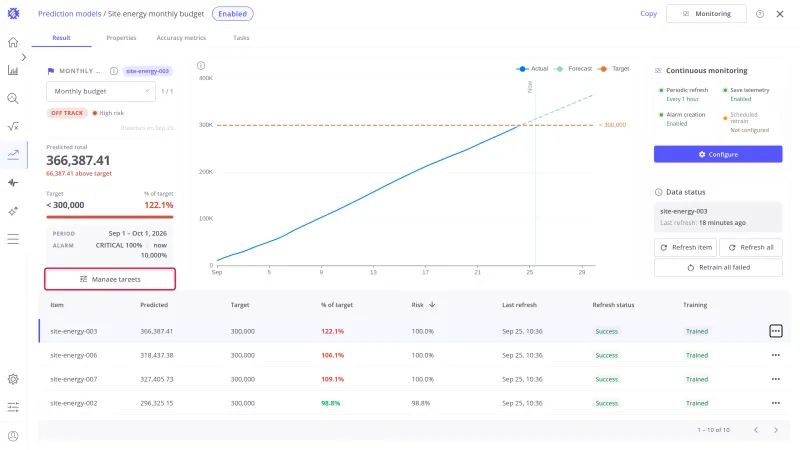This screenshot has width=800, height=450.
Task: Open the settings gear sidebar icon
Action: coord(13,379)
